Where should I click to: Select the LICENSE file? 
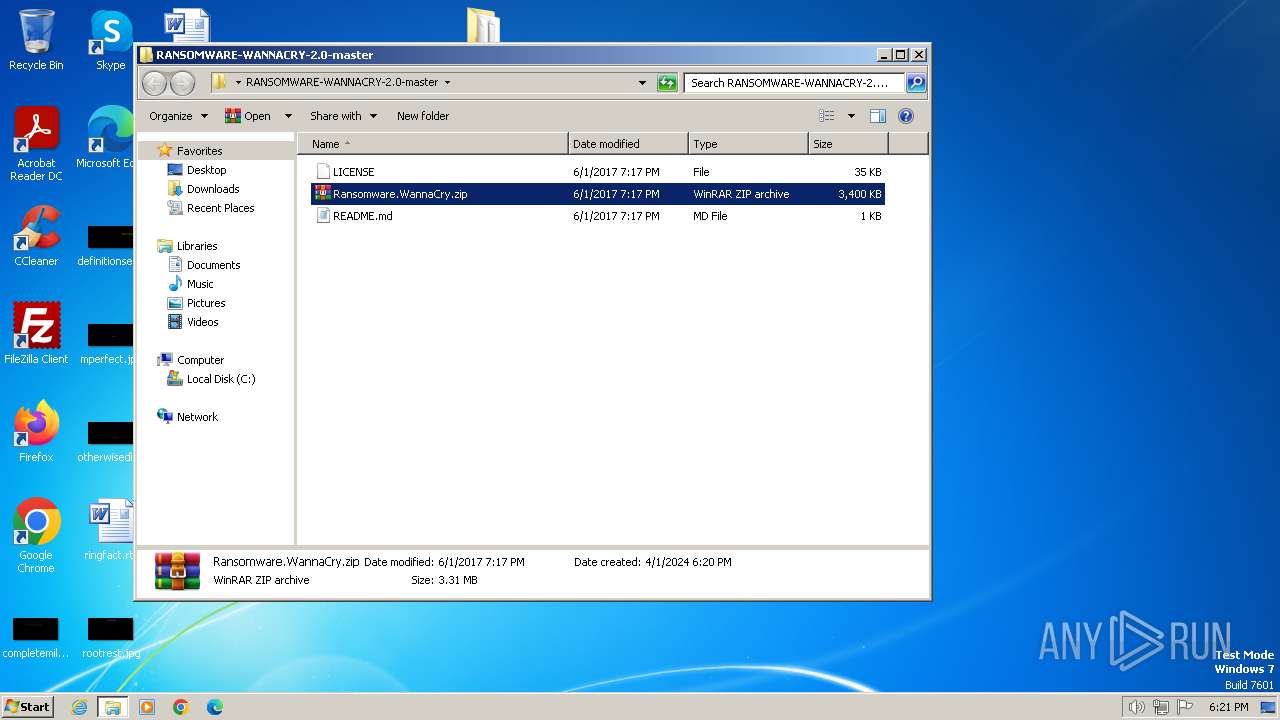[353, 172]
